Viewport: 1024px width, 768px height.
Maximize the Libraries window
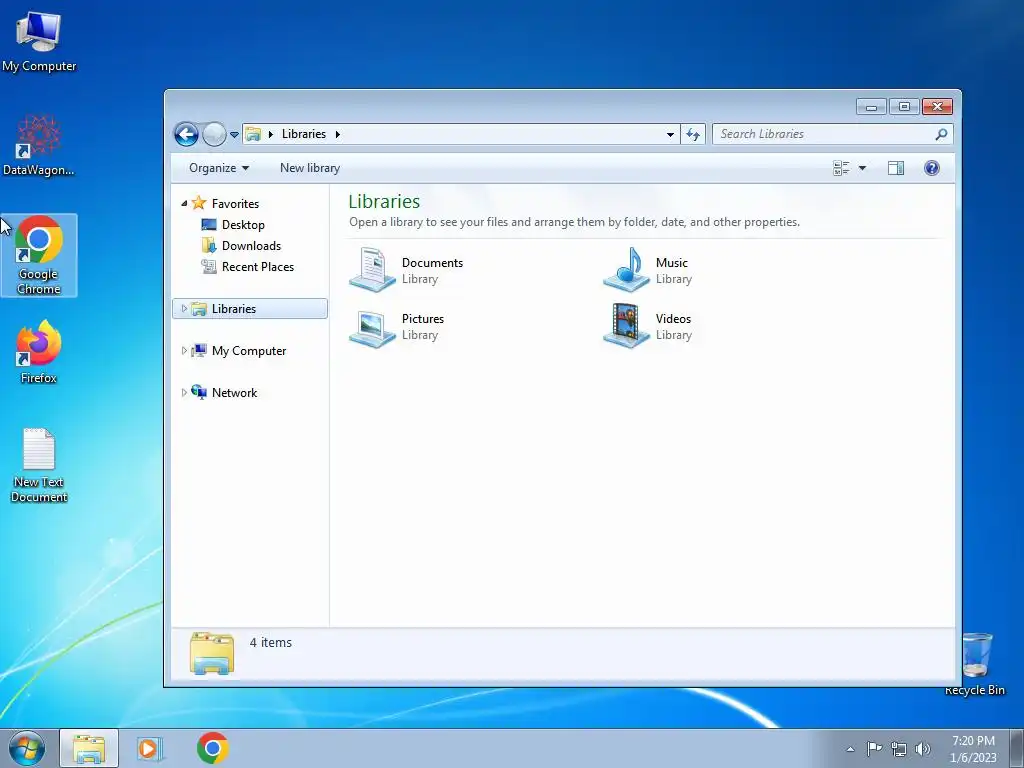904,106
